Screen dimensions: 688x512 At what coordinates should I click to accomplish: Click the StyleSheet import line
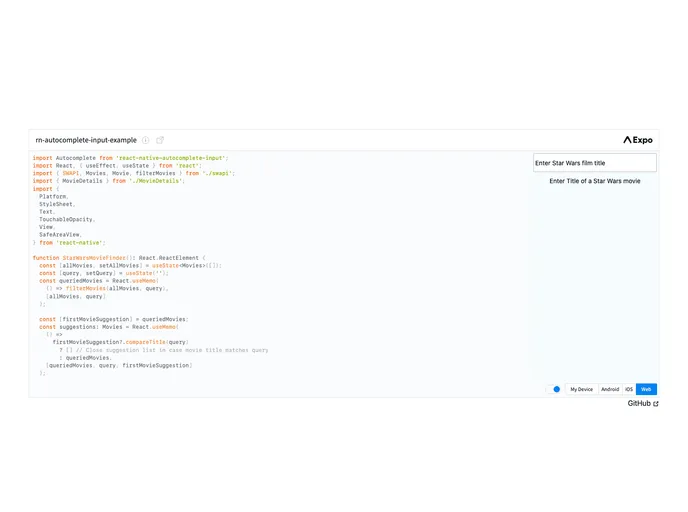tap(57, 204)
